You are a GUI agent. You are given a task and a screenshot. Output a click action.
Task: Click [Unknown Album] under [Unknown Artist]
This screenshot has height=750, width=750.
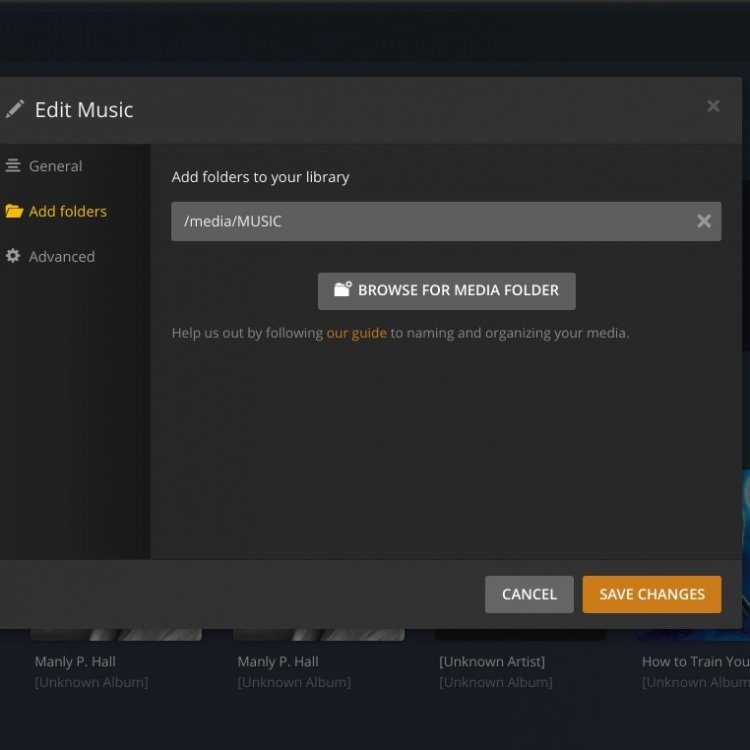496,682
